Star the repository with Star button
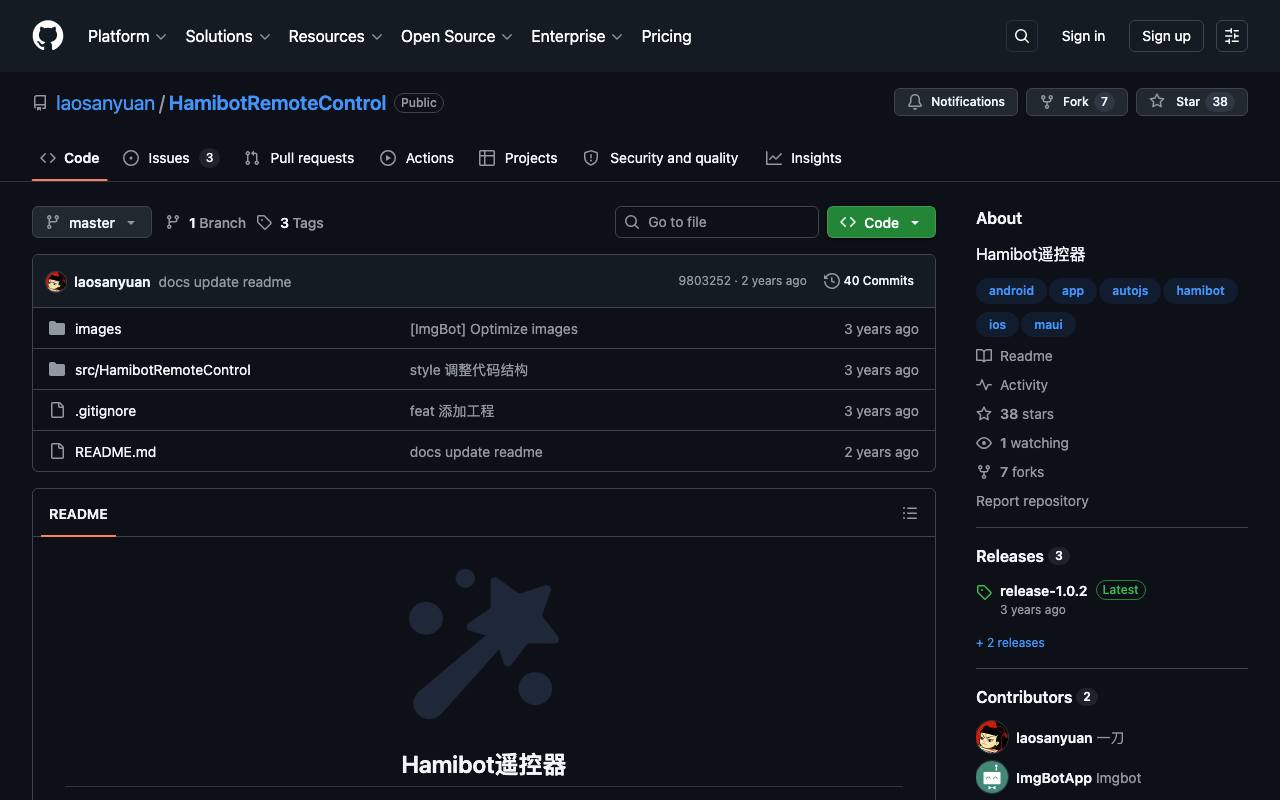The width and height of the screenshot is (1280, 800). (x=1192, y=102)
